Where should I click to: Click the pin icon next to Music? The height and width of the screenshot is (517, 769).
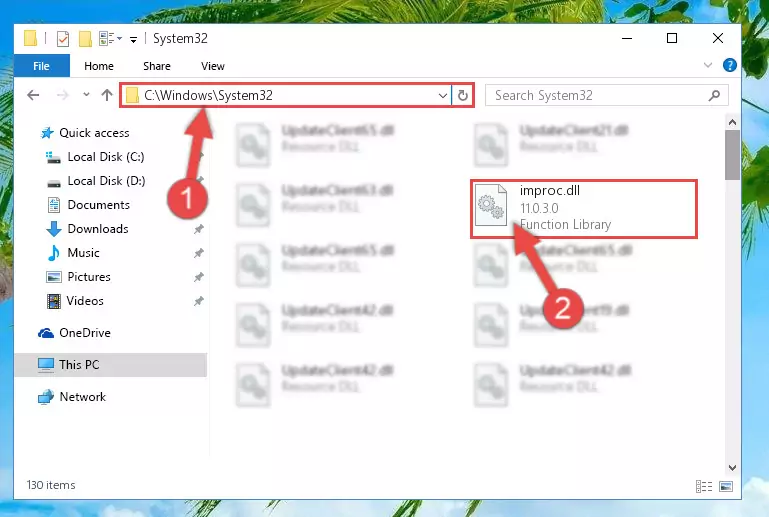coord(199,253)
